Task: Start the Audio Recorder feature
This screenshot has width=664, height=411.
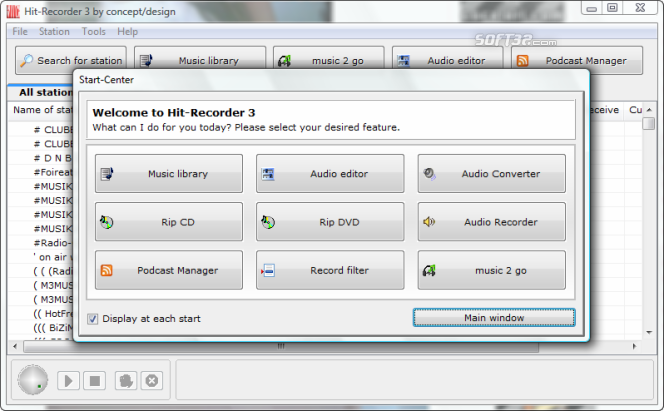Action: pos(491,222)
